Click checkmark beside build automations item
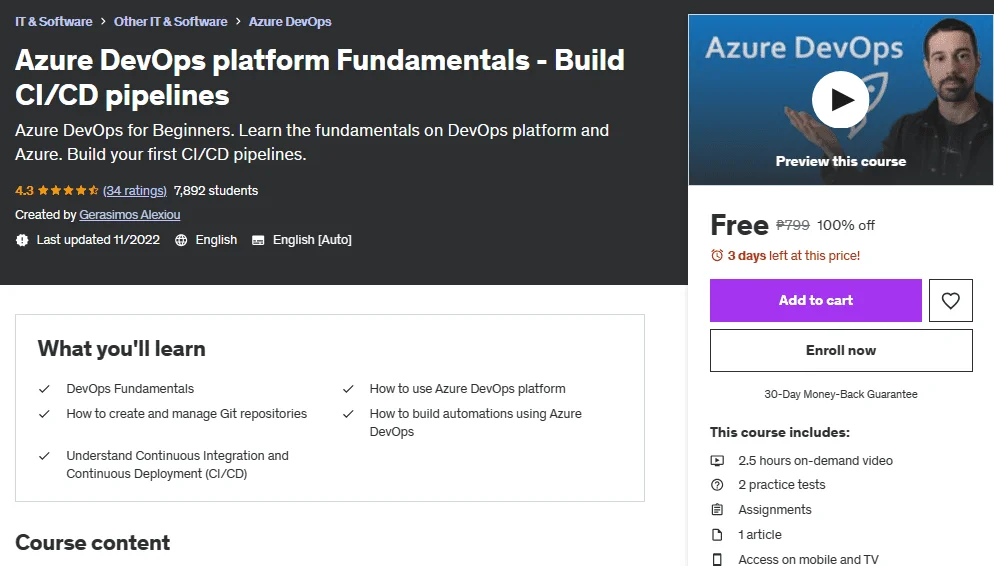The image size is (994, 566). tap(348, 414)
